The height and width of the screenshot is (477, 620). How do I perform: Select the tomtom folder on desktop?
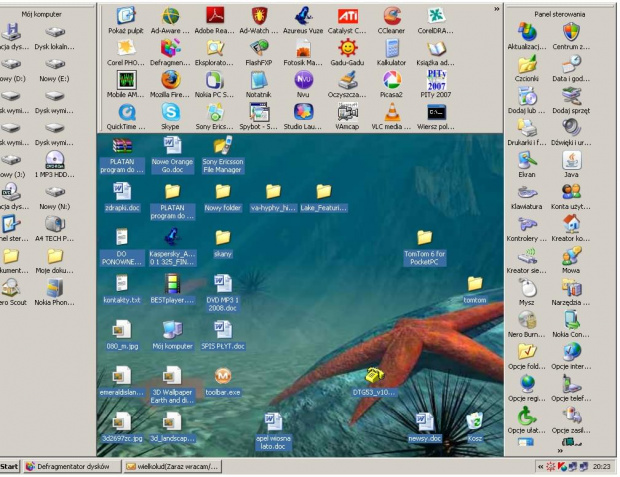(475, 290)
